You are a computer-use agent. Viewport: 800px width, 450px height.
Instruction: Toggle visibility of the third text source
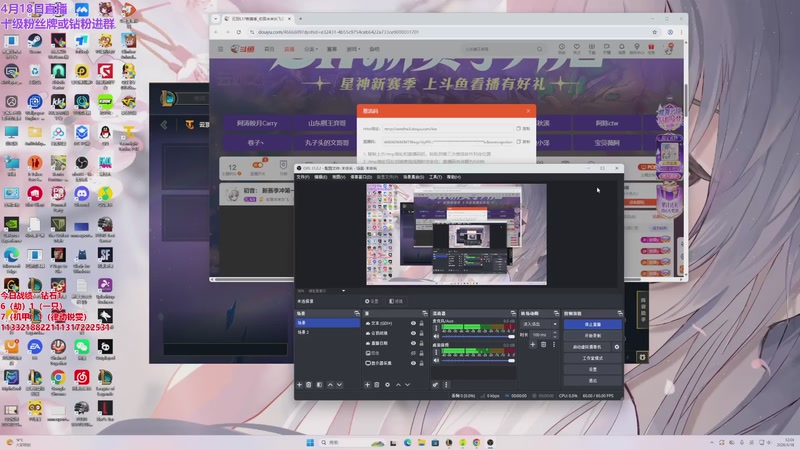[413, 343]
